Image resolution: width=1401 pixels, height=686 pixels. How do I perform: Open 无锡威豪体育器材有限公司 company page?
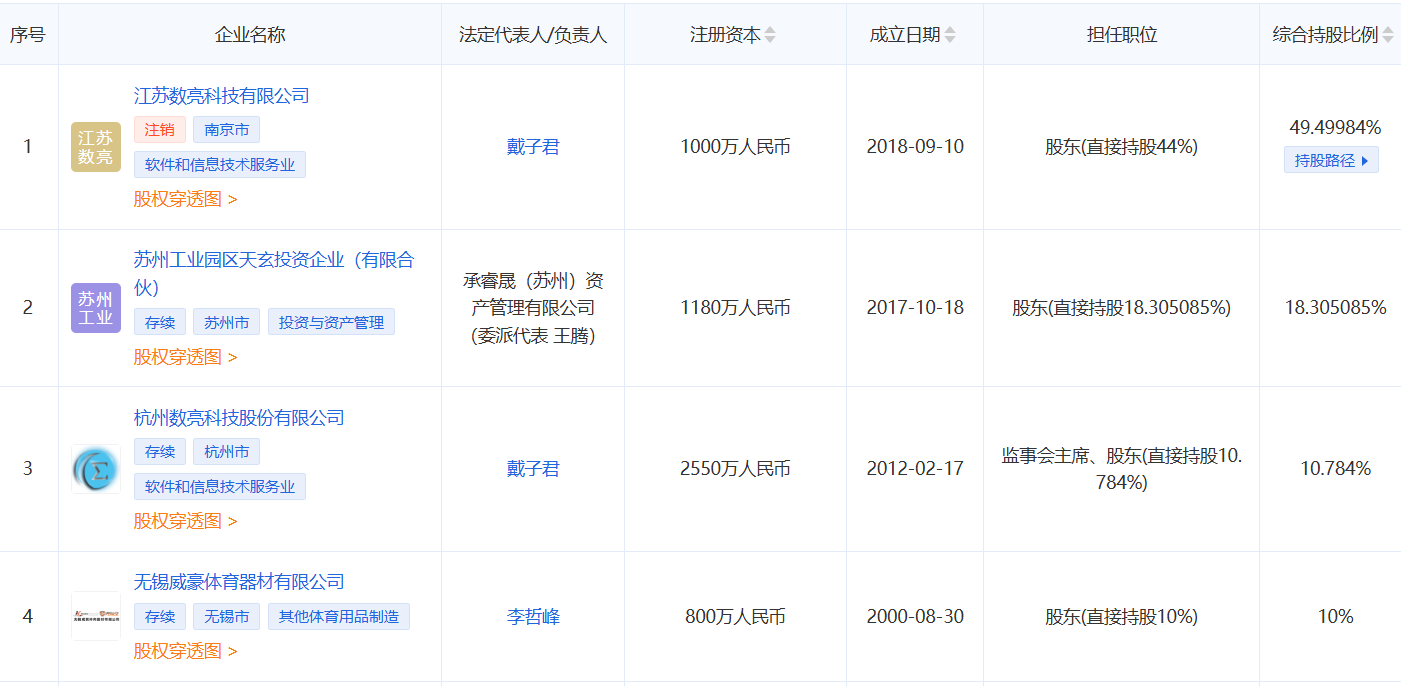pos(239,582)
